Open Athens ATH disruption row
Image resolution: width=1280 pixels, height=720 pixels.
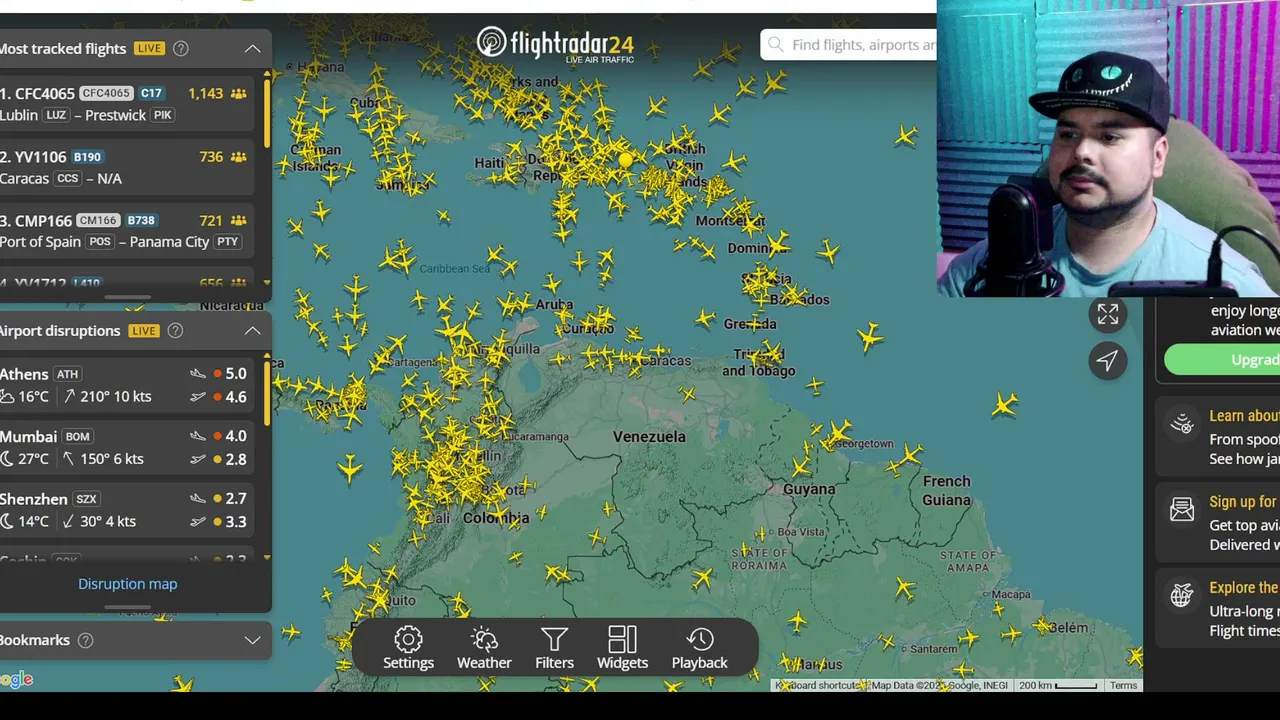pos(127,385)
